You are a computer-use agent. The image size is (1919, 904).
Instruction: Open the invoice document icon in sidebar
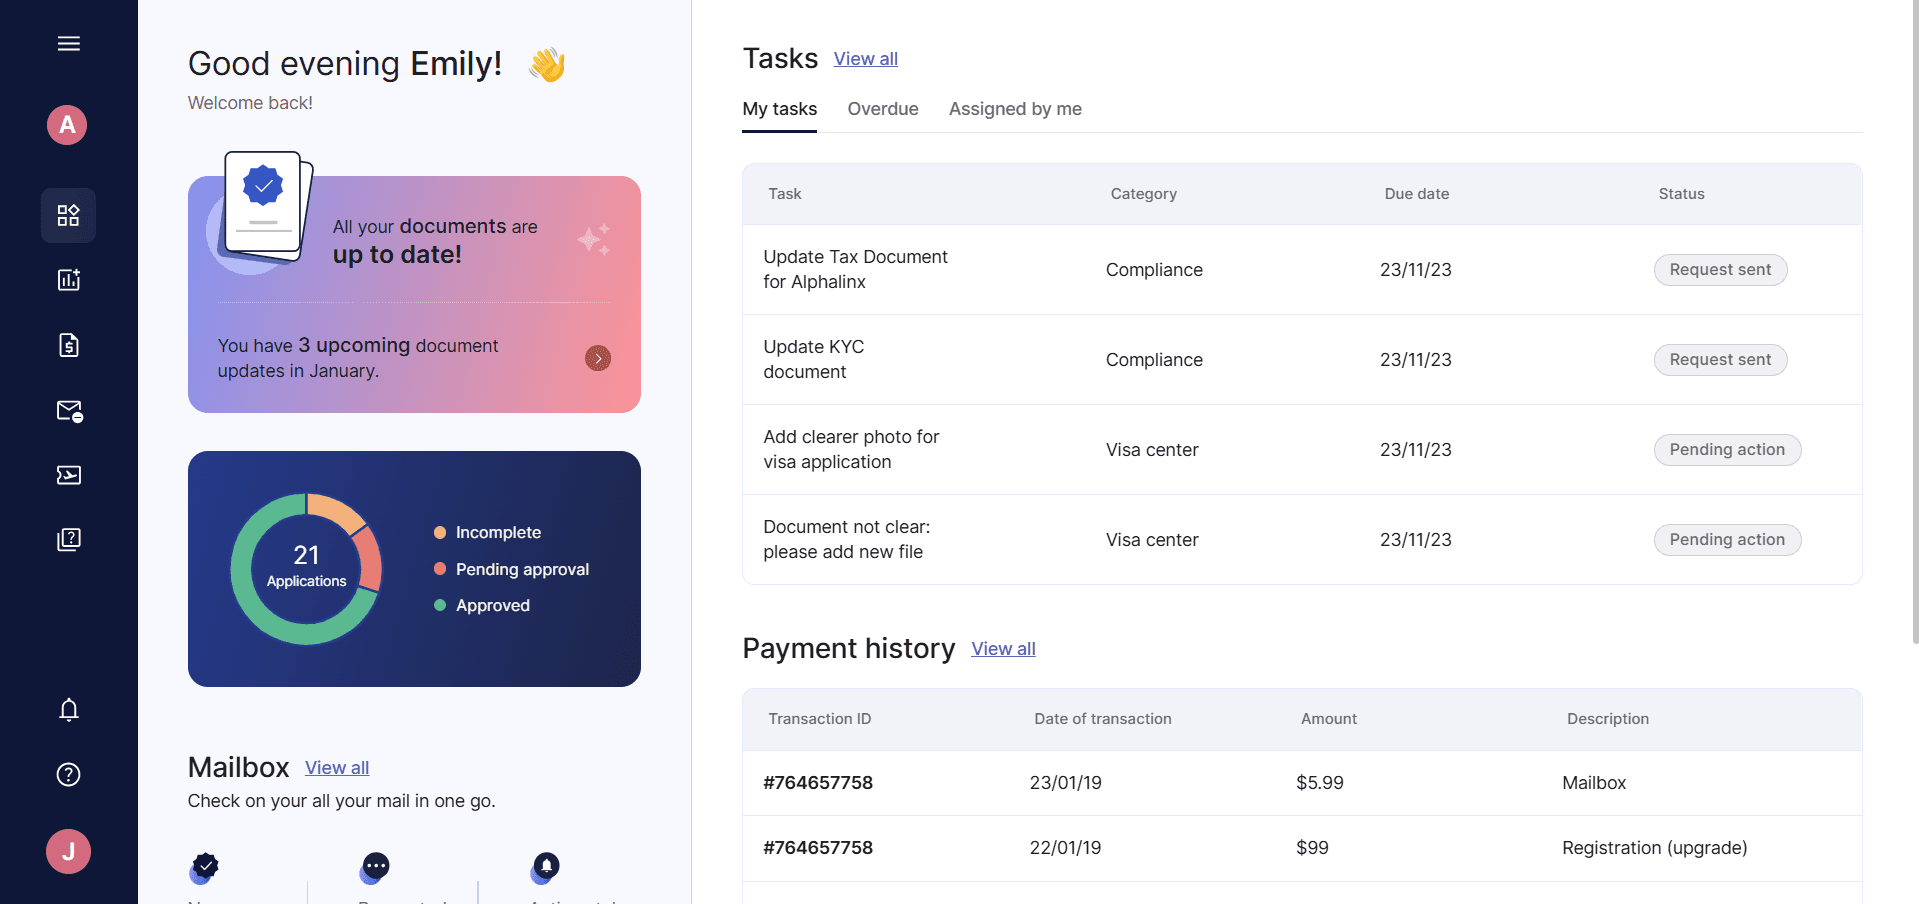point(68,345)
